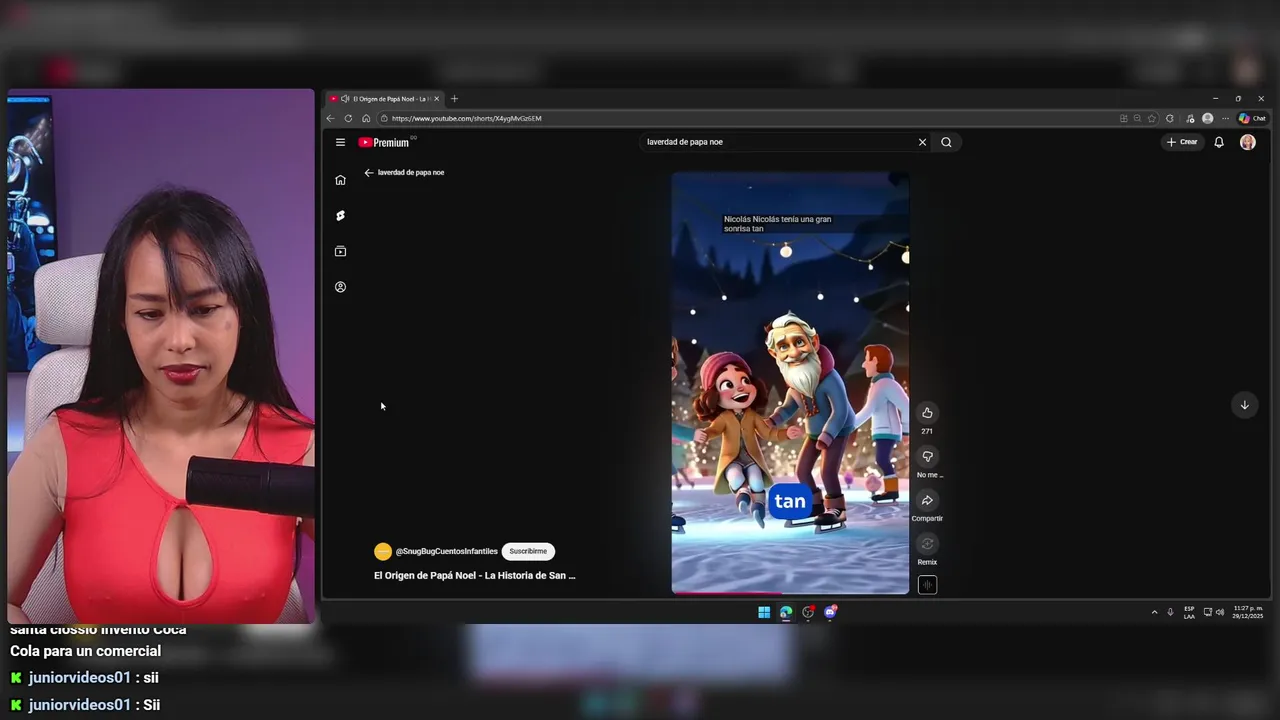Open the YouTube guide hamburger menu
The width and height of the screenshot is (1280, 720).
(x=340, y=142)
